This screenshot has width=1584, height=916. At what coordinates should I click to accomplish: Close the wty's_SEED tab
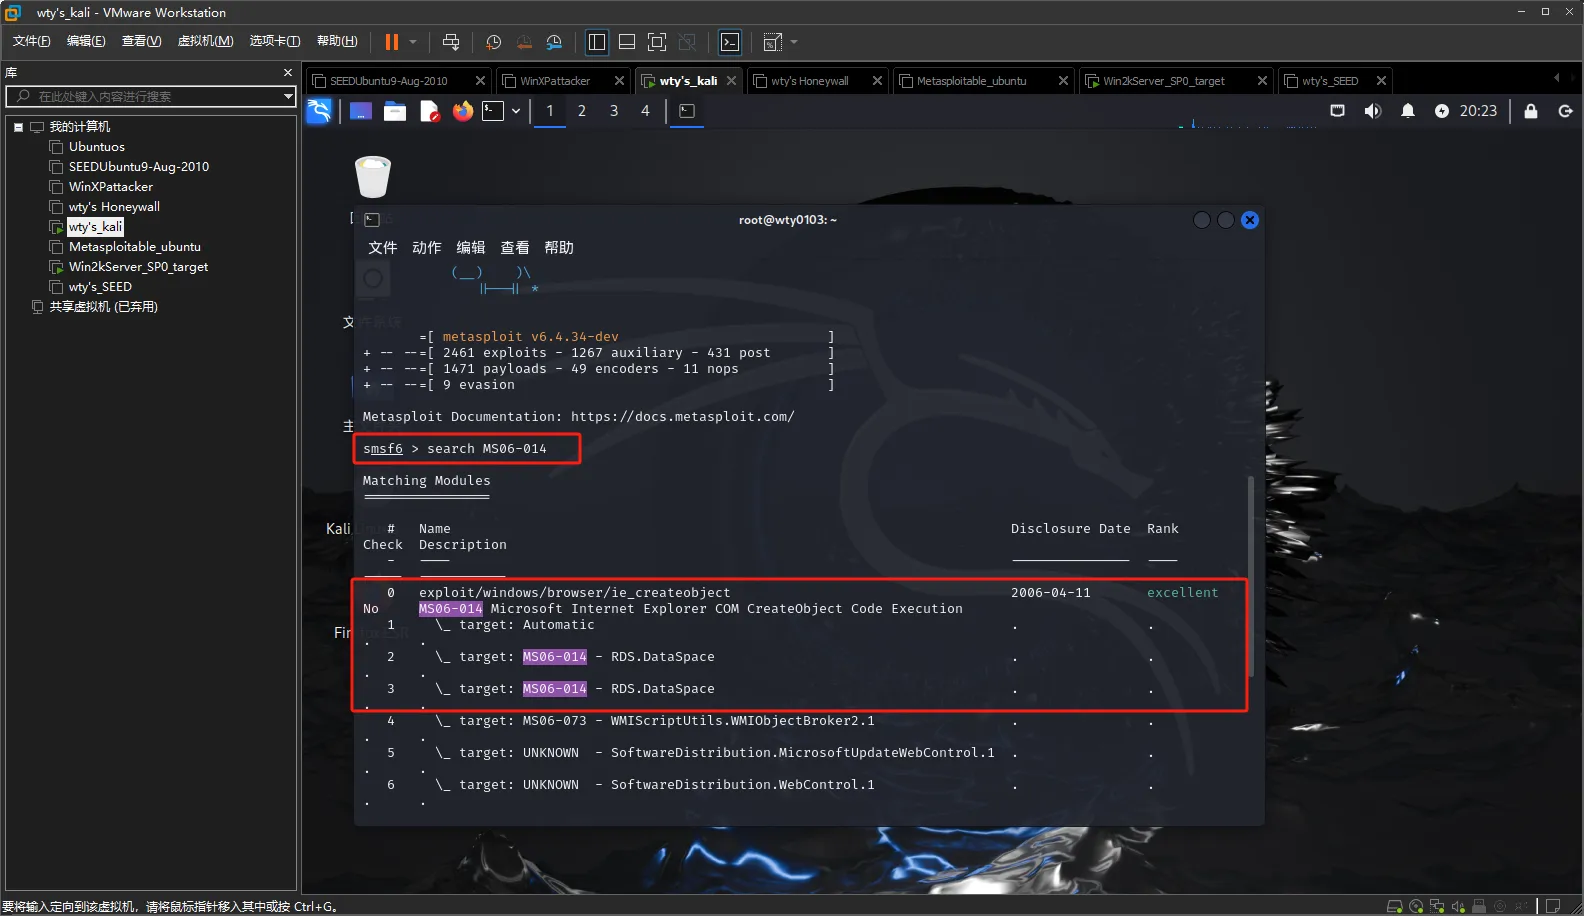[1381, 81]
